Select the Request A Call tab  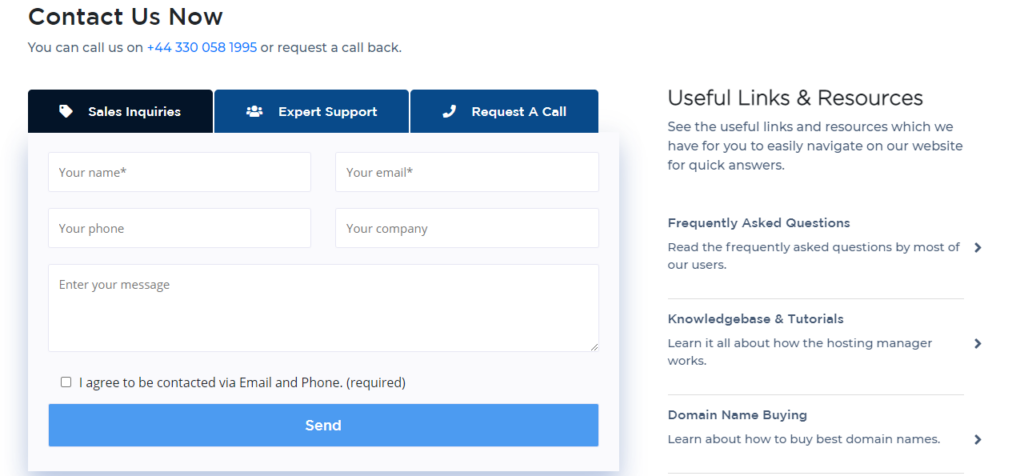pos(504,111)
